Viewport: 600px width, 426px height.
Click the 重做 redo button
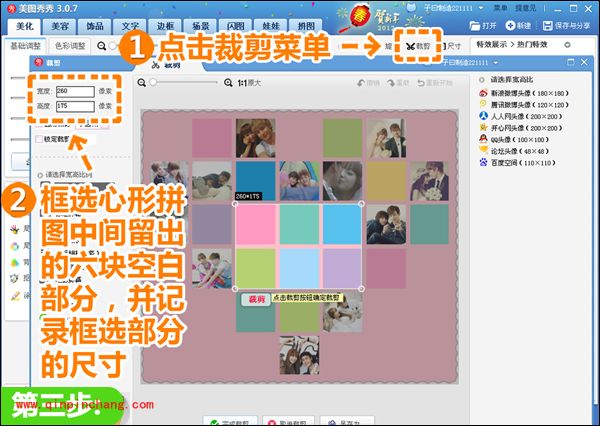(x=398, y=83)
